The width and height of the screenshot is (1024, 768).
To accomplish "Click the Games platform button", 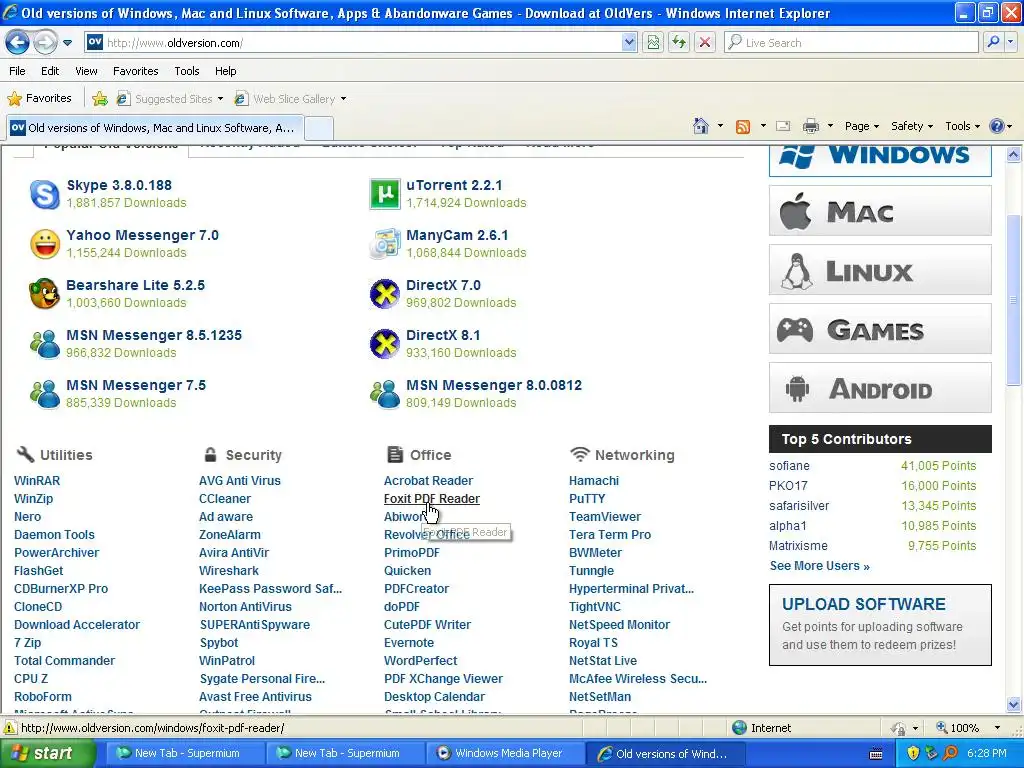I will pyautogui.click(x=880, y=329).
